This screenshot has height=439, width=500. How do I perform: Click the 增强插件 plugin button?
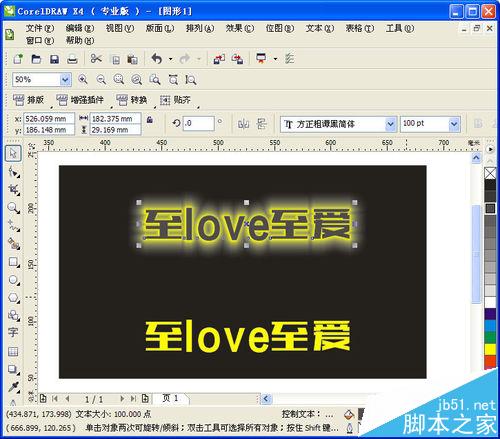(x=80, y=100)
